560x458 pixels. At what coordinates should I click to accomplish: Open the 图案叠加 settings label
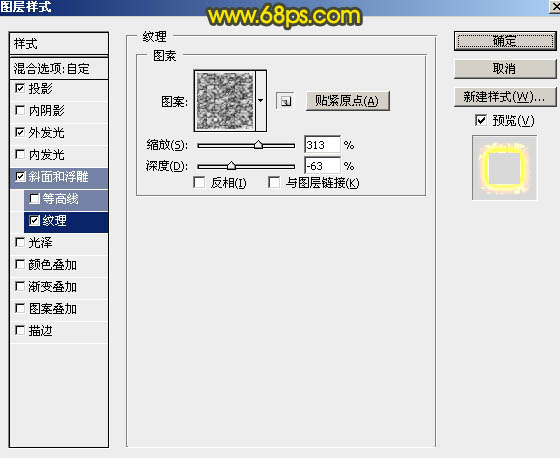pyautogui.click(x=52, y=309)
